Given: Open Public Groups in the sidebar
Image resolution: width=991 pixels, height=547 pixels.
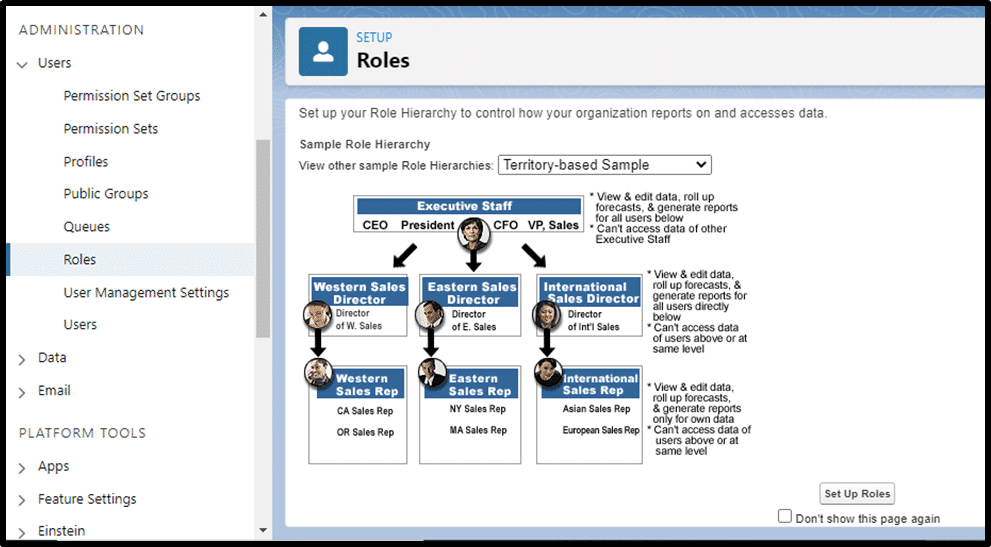Looking at the screenshot, I should pyautogui.click(x=106, y=194).
